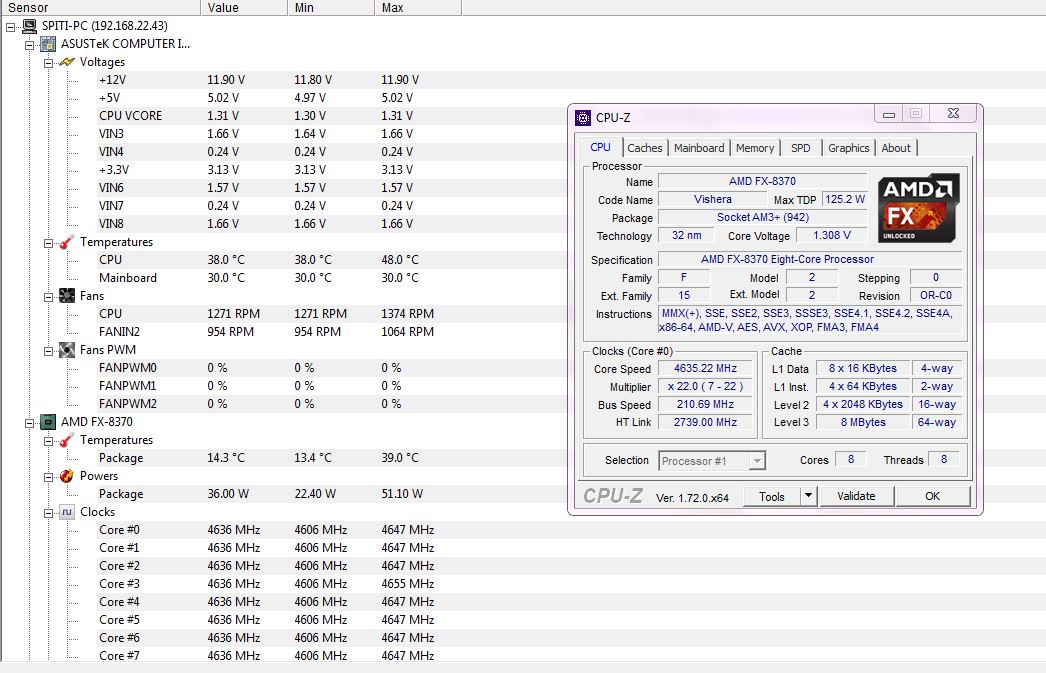
Task: Switch to the Caches tab
Action: 644,148
